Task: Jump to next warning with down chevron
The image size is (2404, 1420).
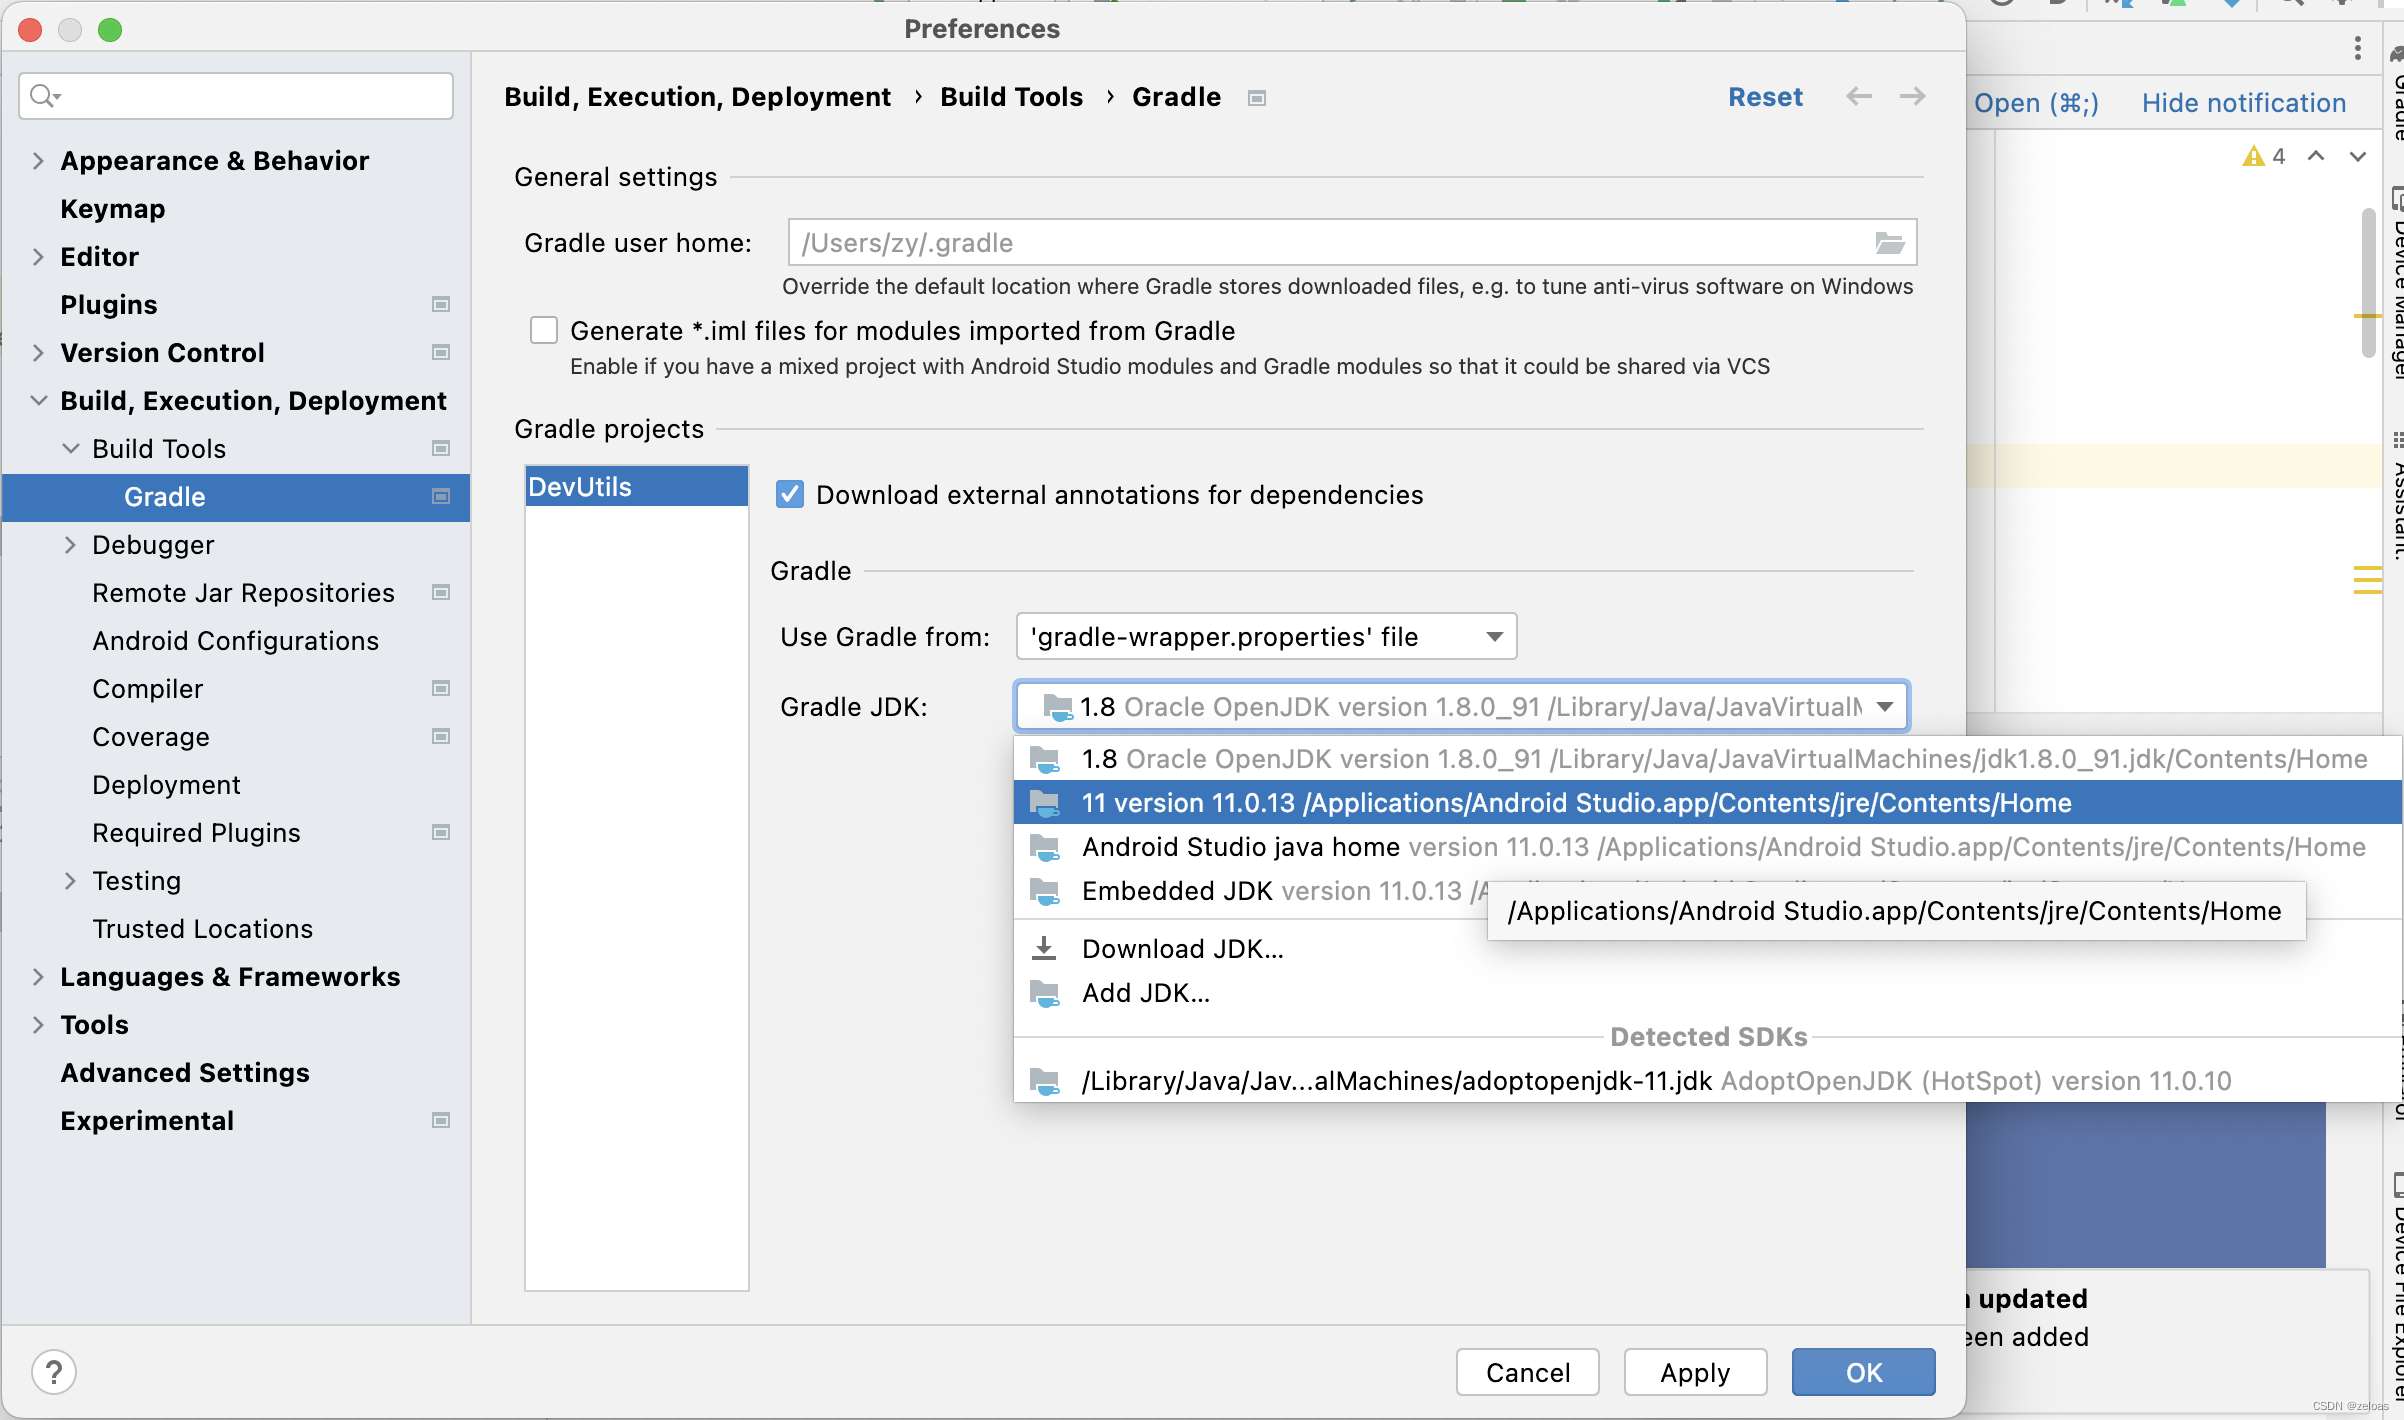Action: click(x=2357, y=156)
